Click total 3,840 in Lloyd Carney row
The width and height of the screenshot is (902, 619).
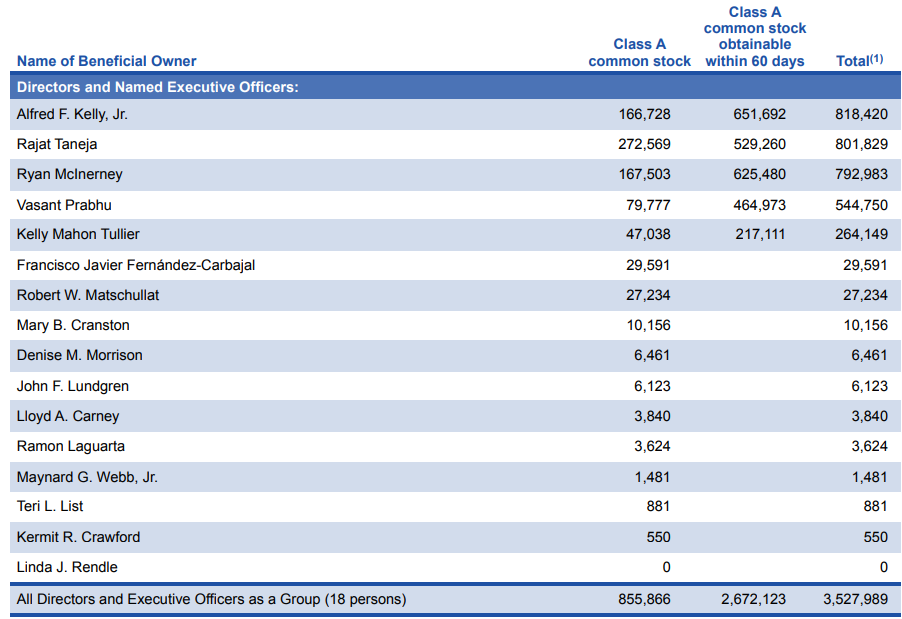tap(869, 416)
